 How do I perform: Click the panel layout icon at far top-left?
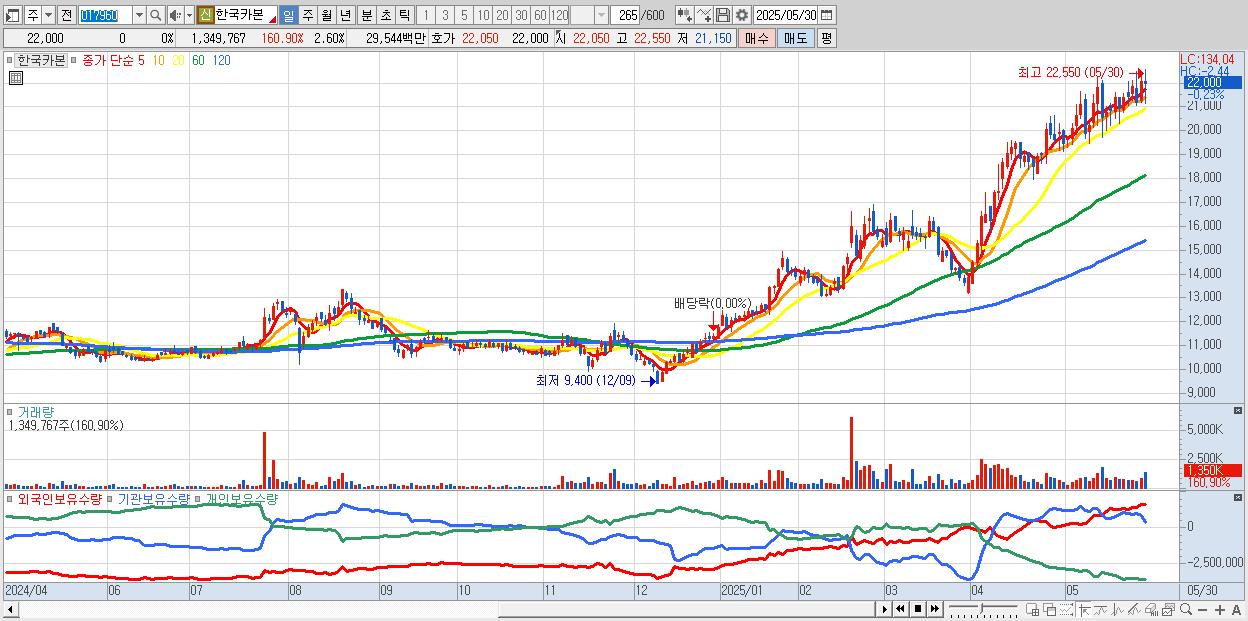tap(12, 15)
